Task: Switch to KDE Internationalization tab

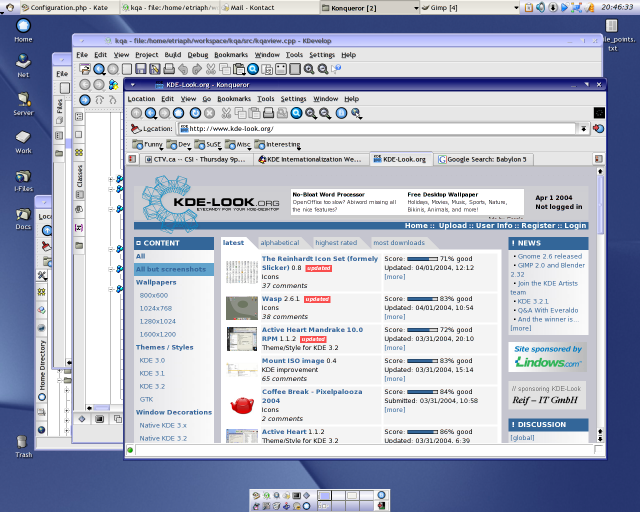Action: (311, 159)
